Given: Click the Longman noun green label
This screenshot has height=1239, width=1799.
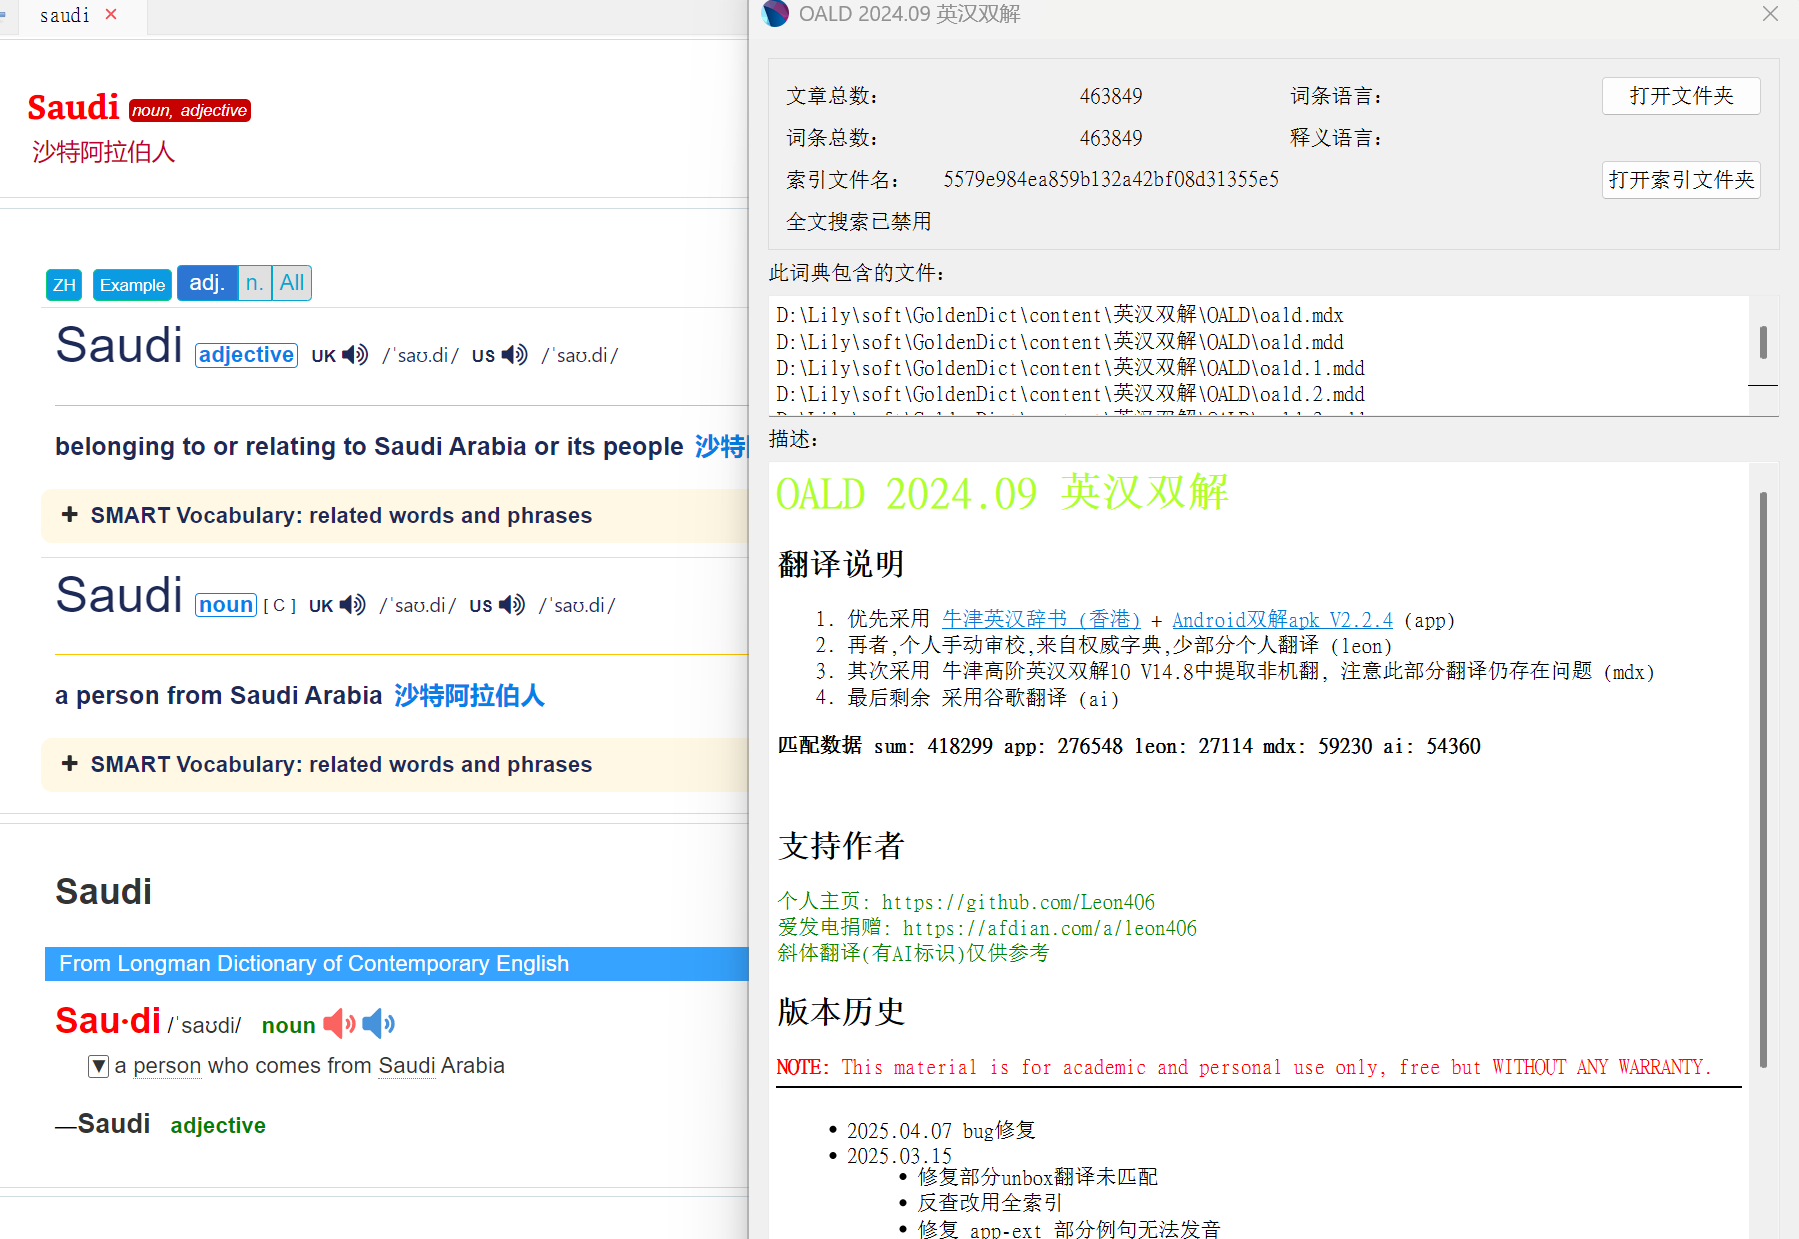Looking at the screenshot, I should pos(288,1026).
